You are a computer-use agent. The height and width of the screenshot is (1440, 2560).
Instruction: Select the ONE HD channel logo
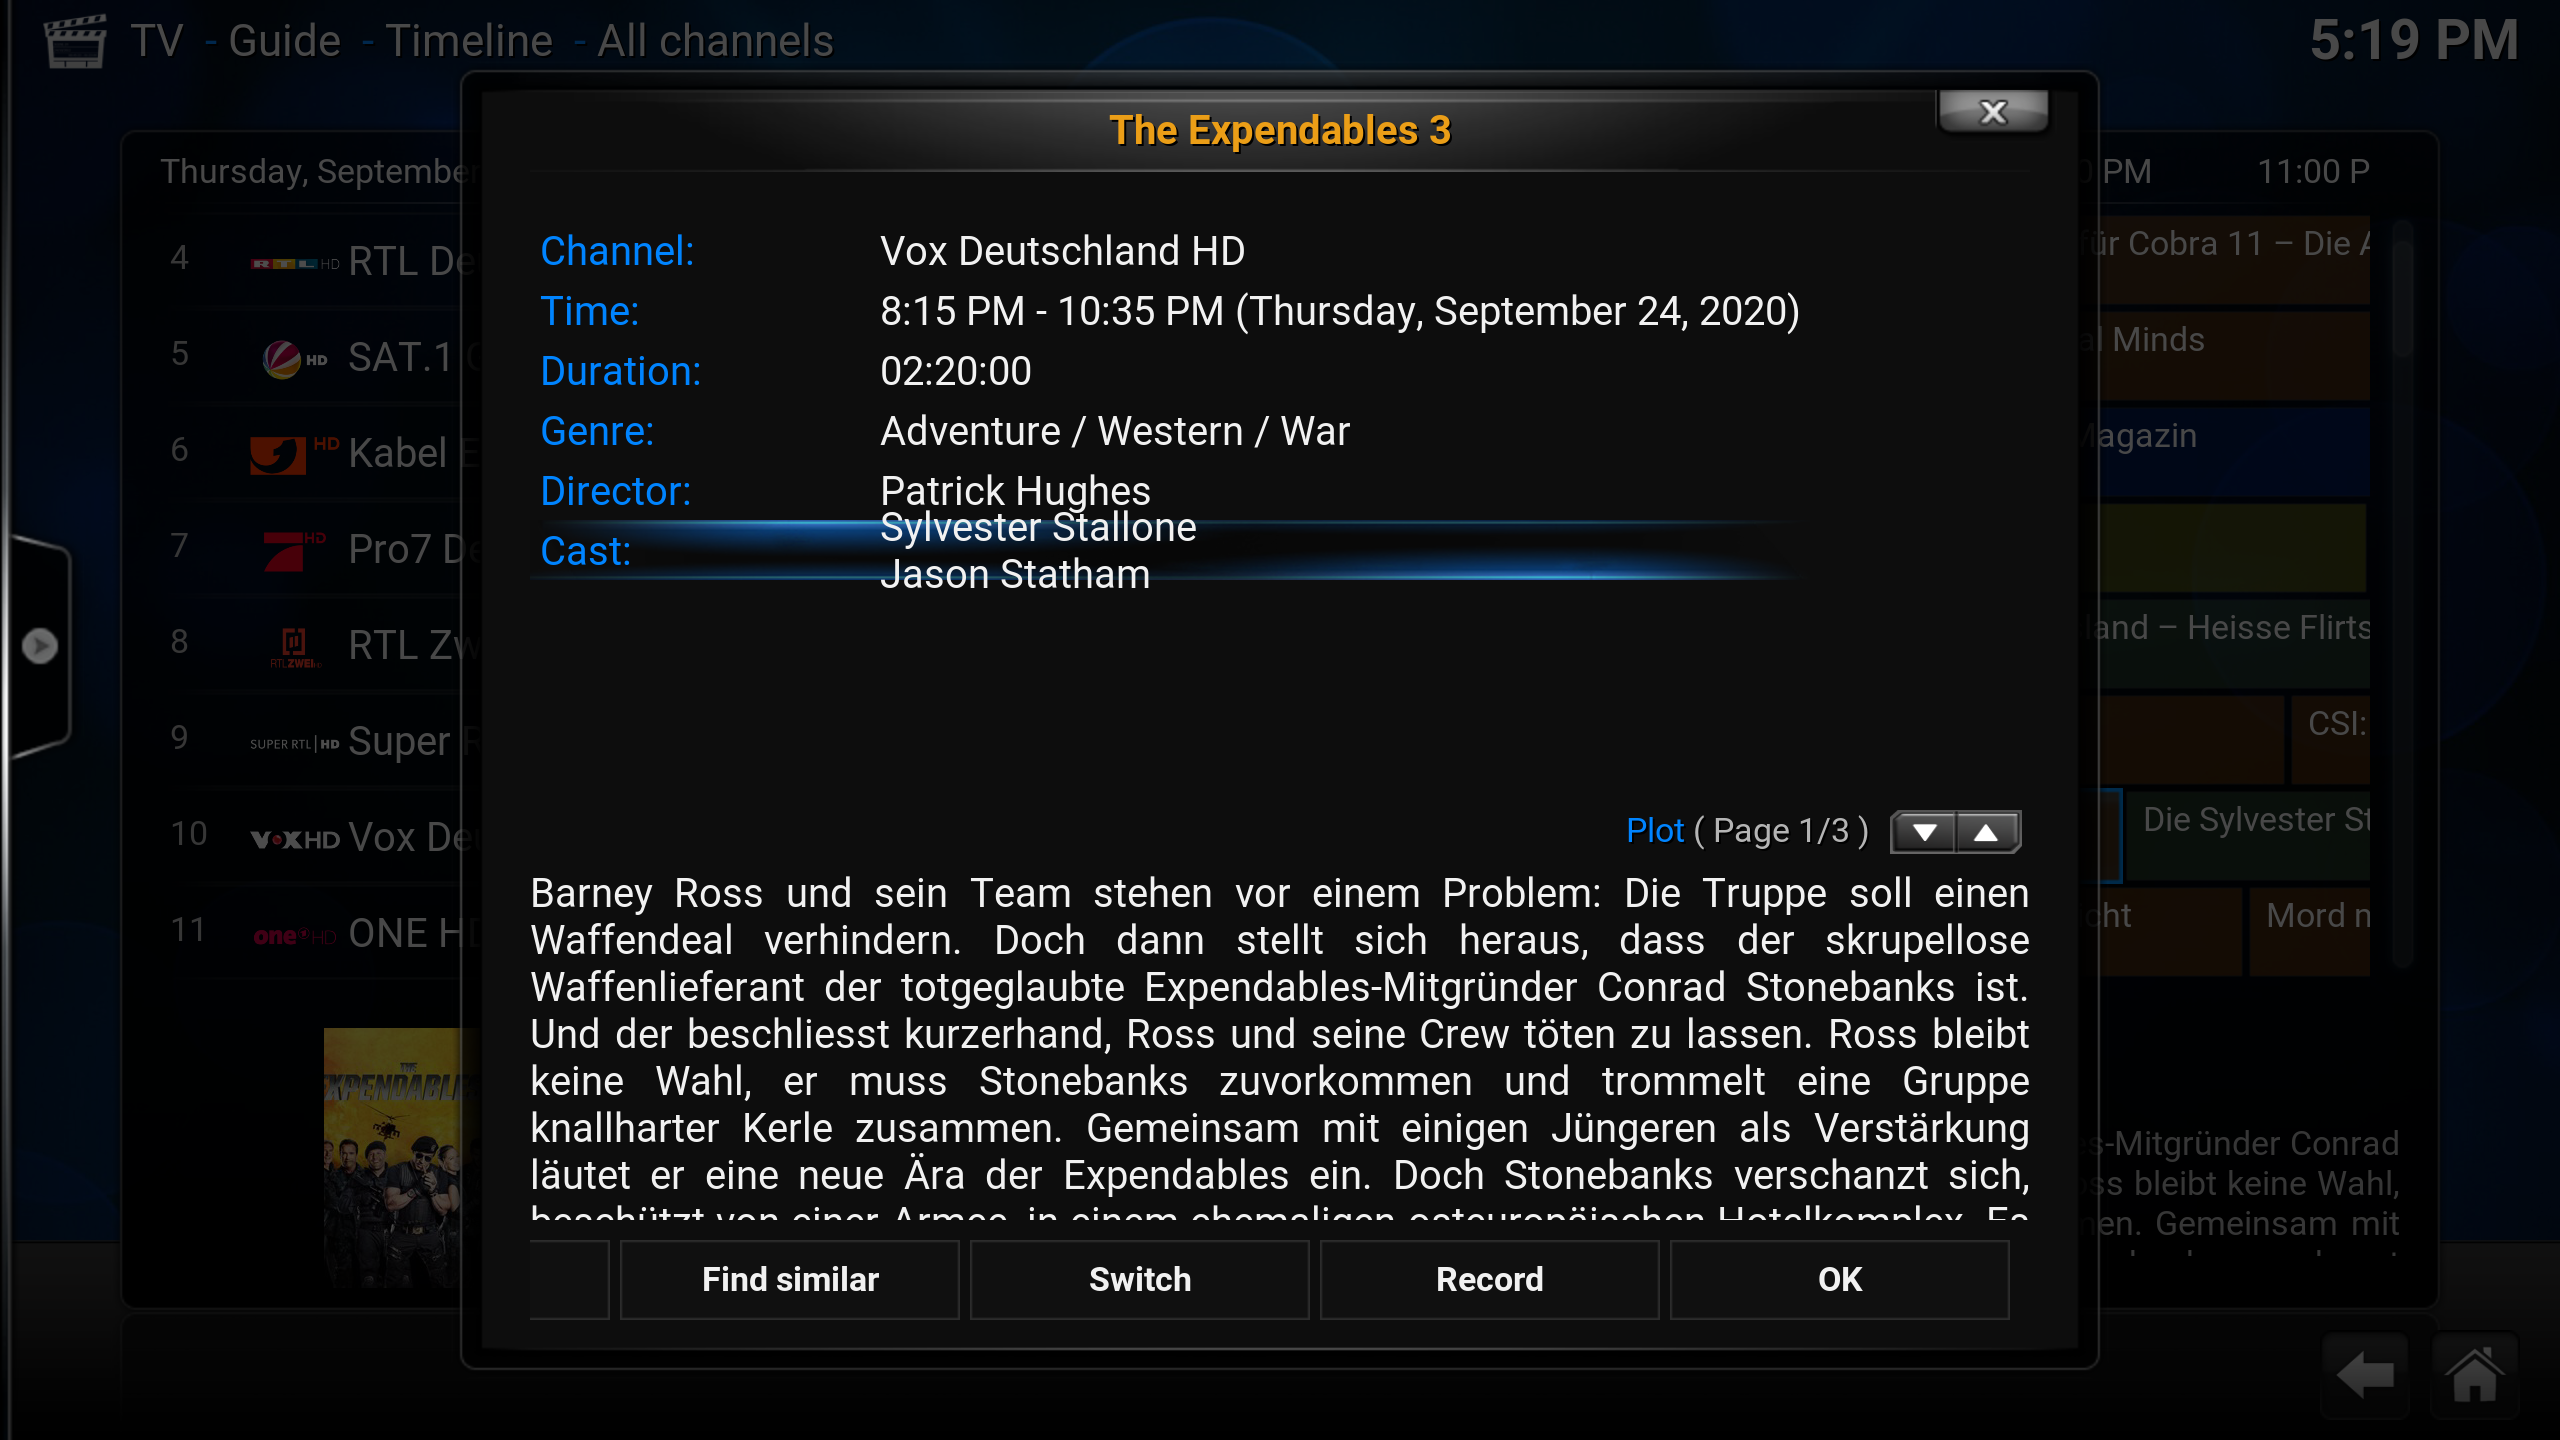point(295,935)
